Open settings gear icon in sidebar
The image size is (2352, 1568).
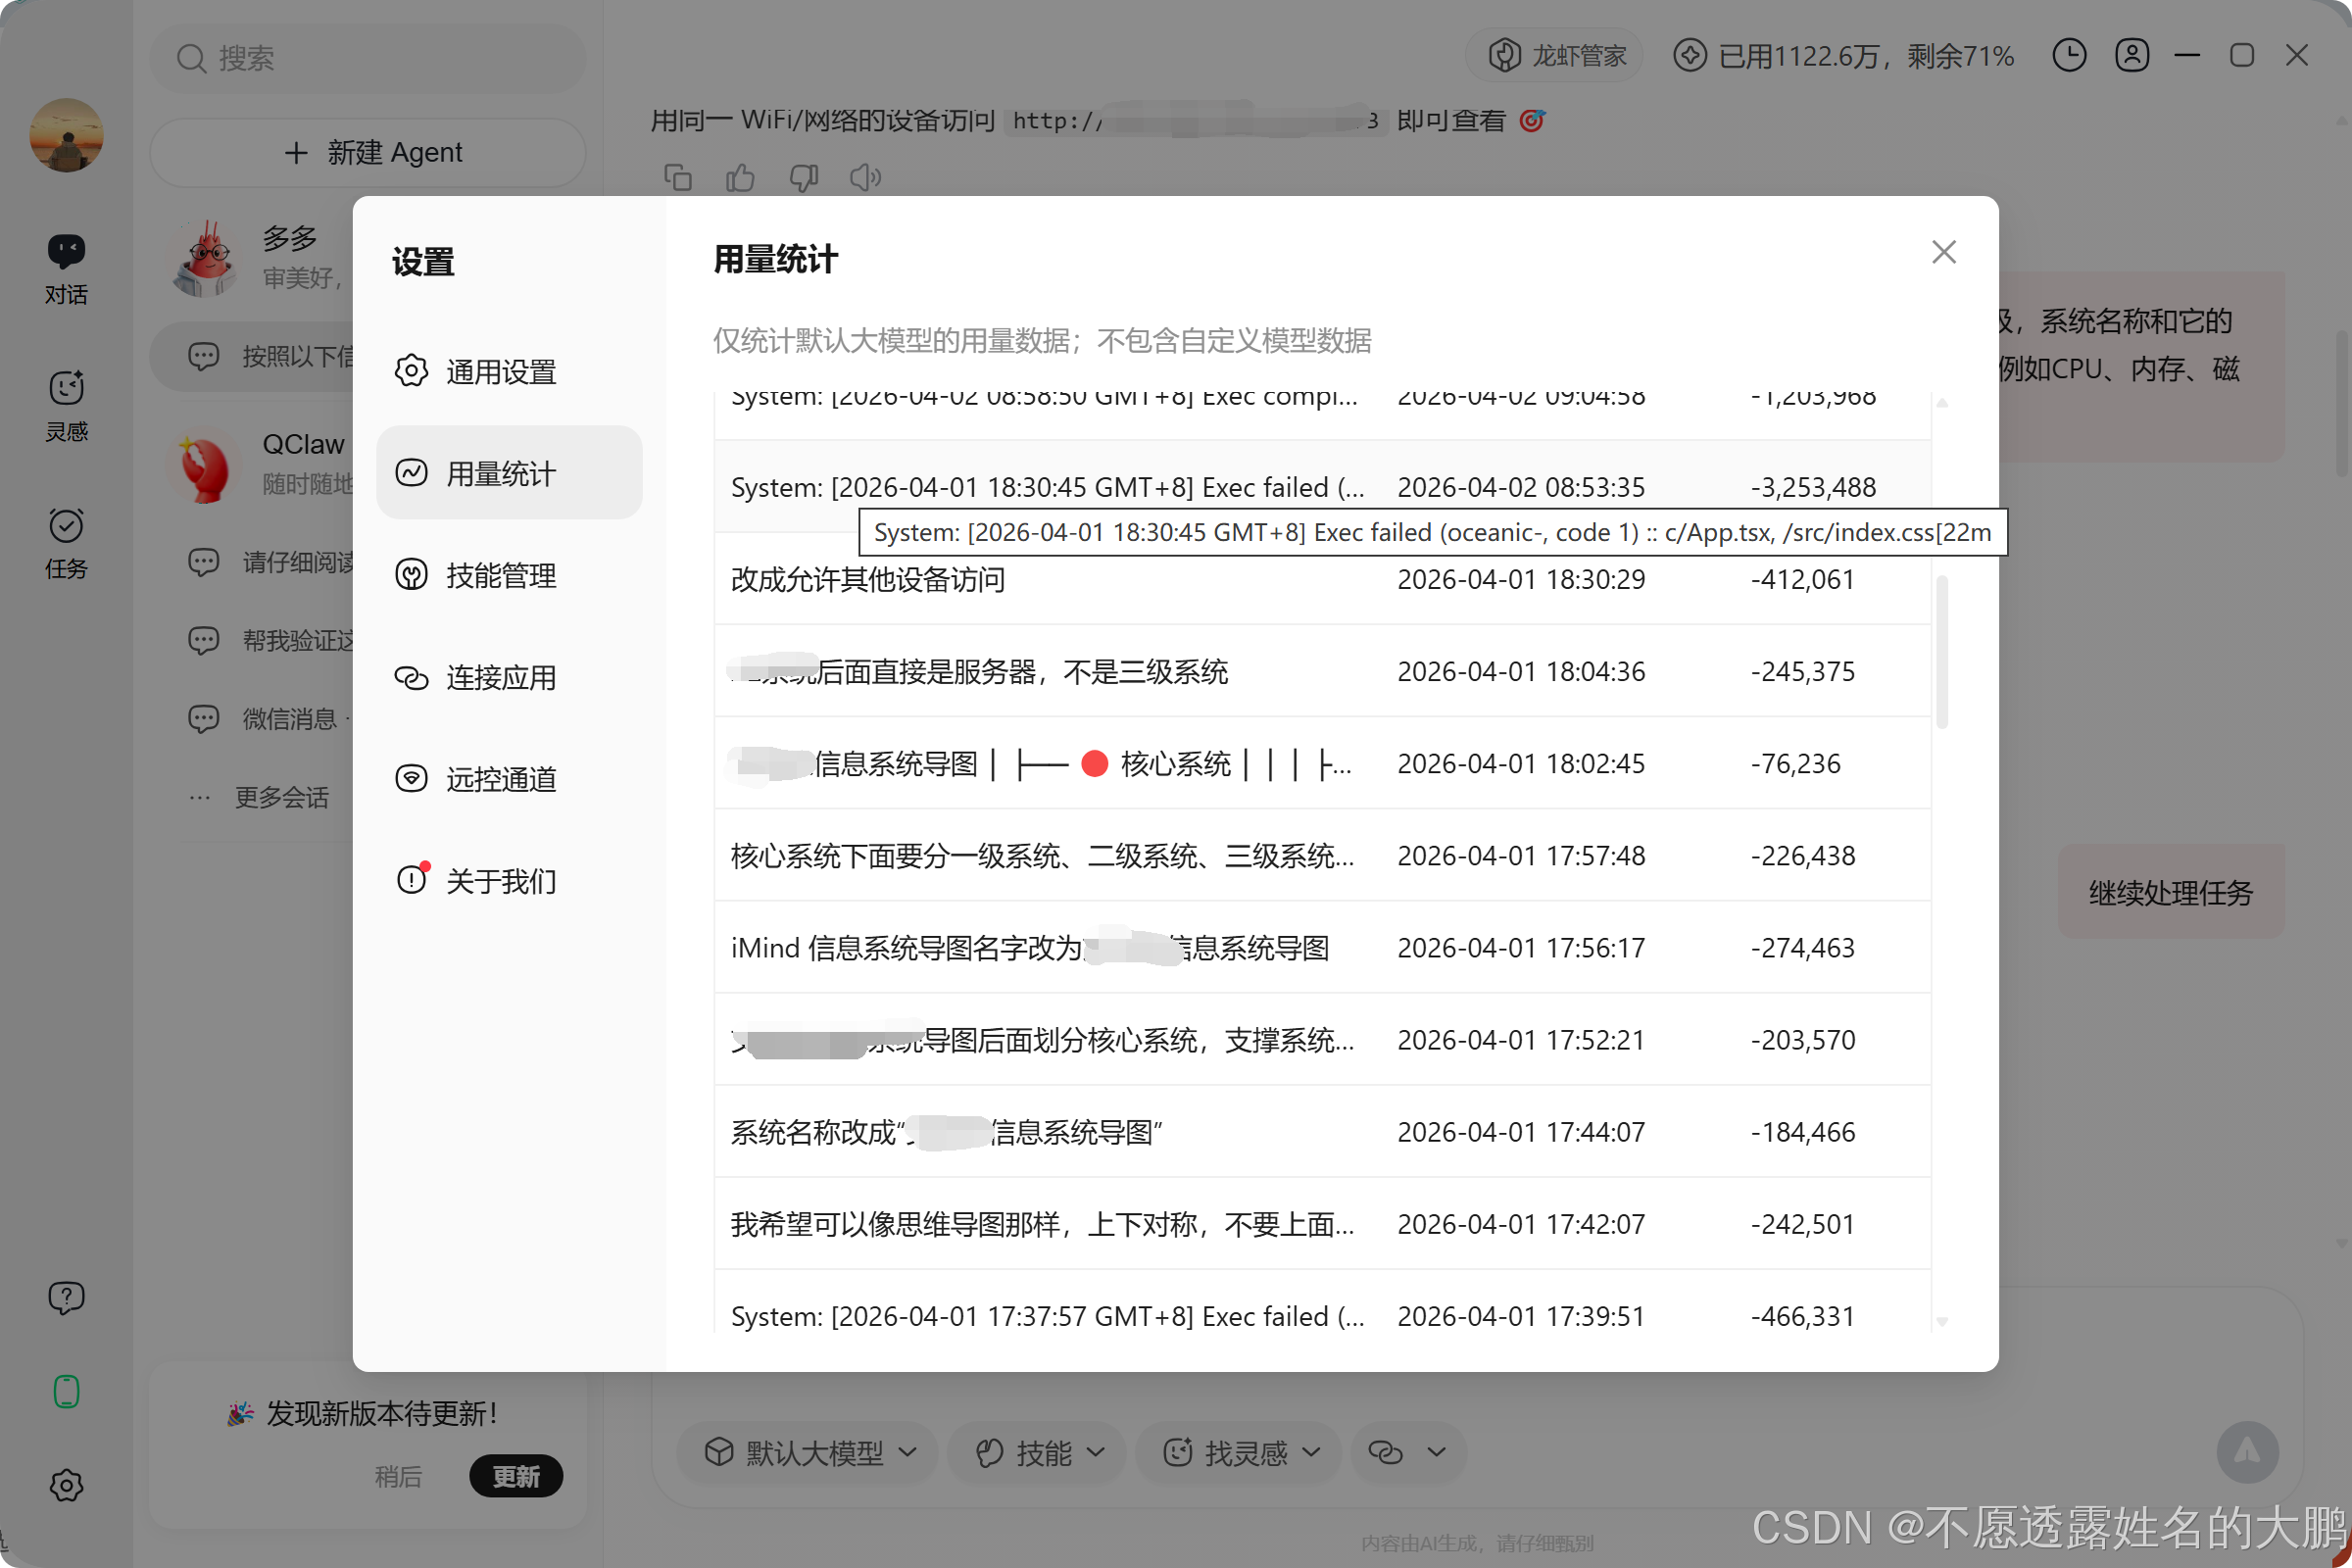(x=66, y=1485)
